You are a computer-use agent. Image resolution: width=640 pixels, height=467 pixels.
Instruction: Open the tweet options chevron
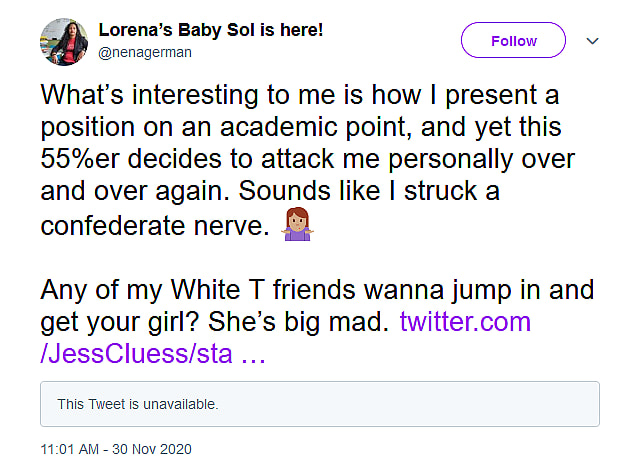(x=591, y=41)
